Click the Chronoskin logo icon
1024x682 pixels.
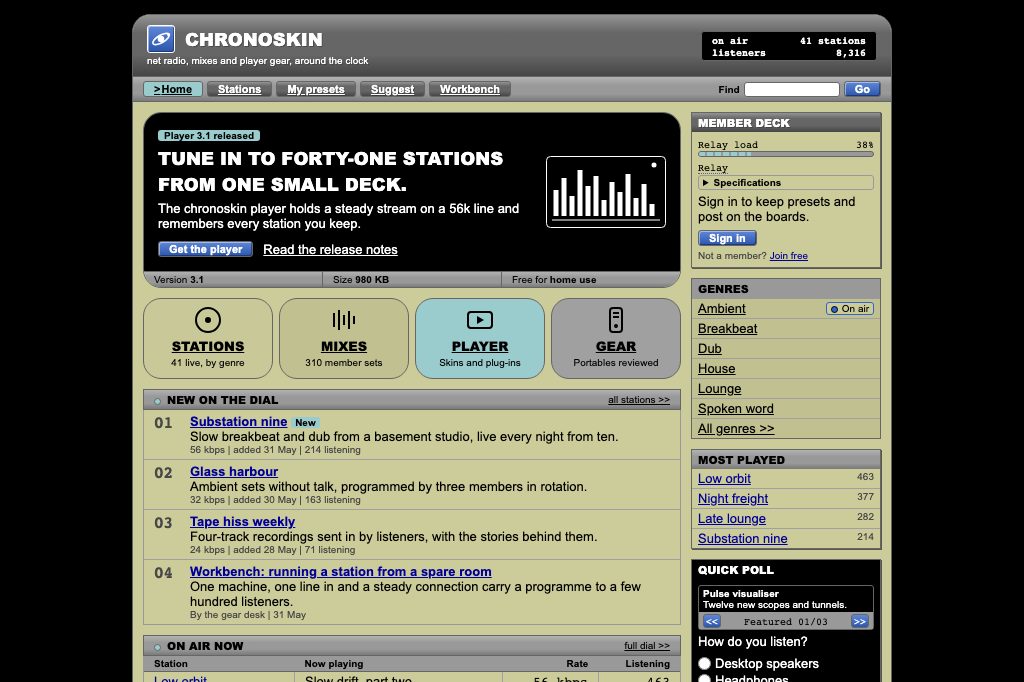click(x=161, y=39)
